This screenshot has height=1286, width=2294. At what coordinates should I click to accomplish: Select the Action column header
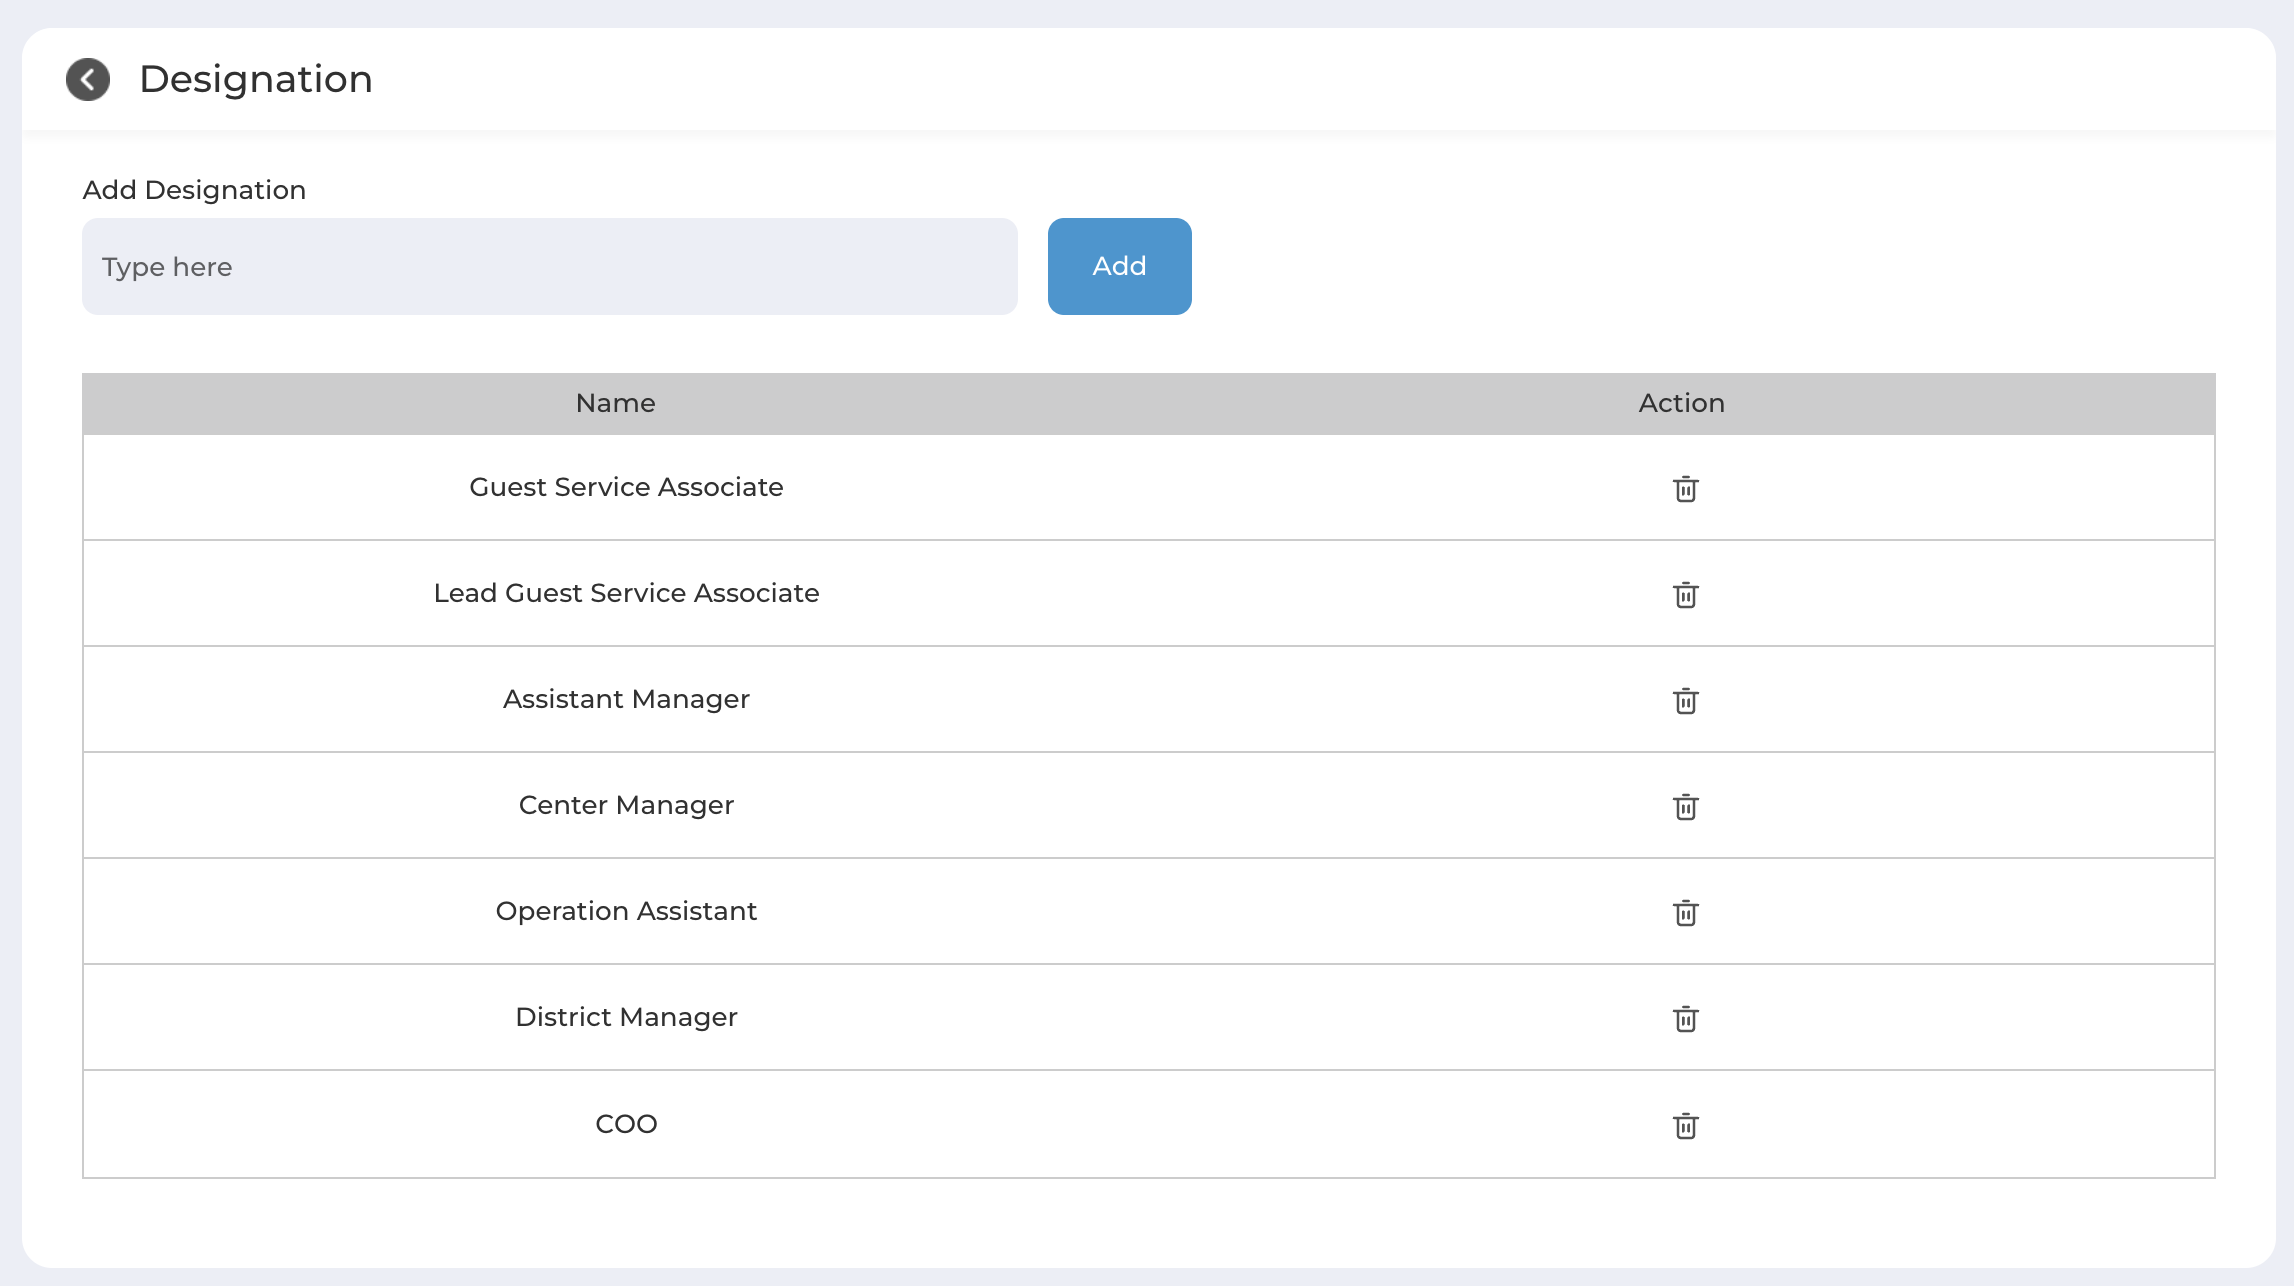click(1681, 403)
